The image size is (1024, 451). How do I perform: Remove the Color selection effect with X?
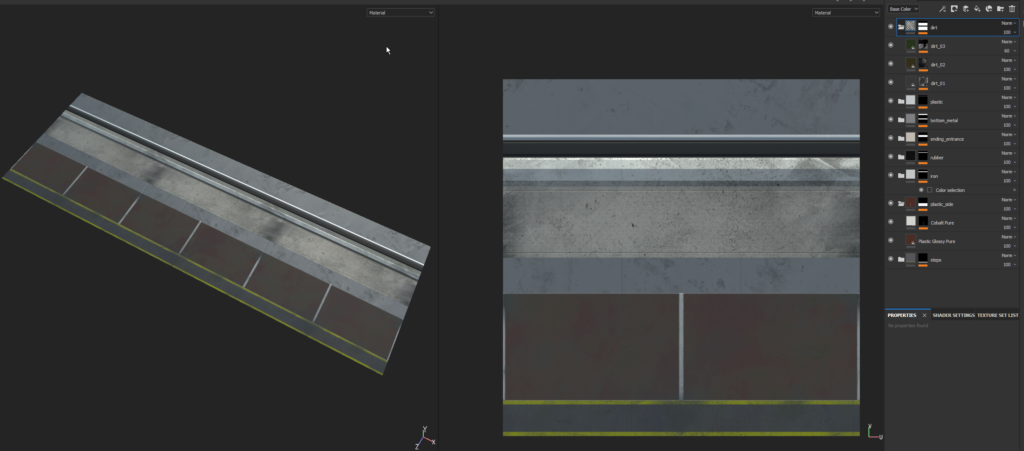click(1014, 190)
